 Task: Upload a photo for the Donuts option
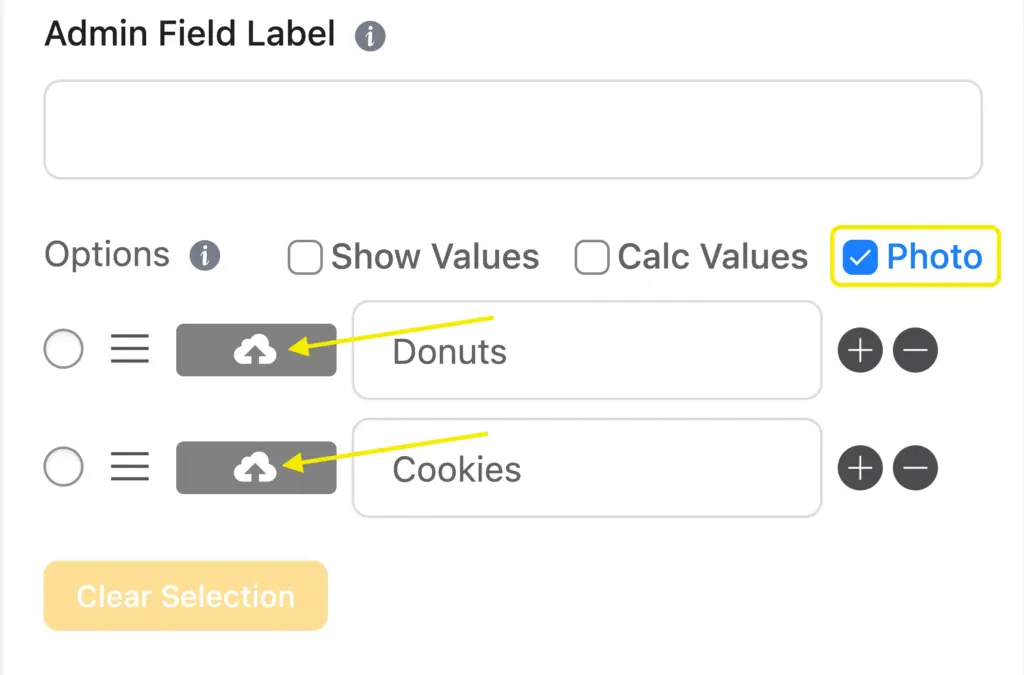[255, 350]
